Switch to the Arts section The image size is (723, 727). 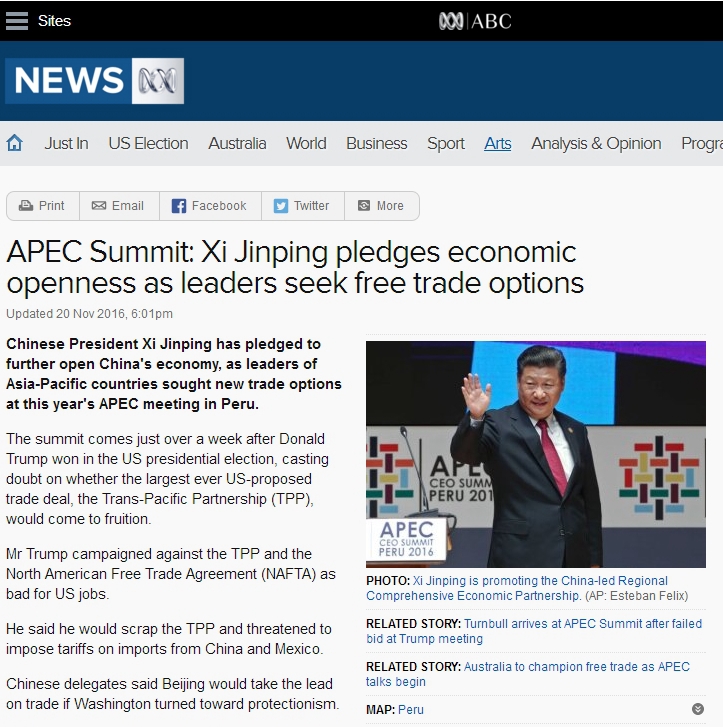(497, 143)
